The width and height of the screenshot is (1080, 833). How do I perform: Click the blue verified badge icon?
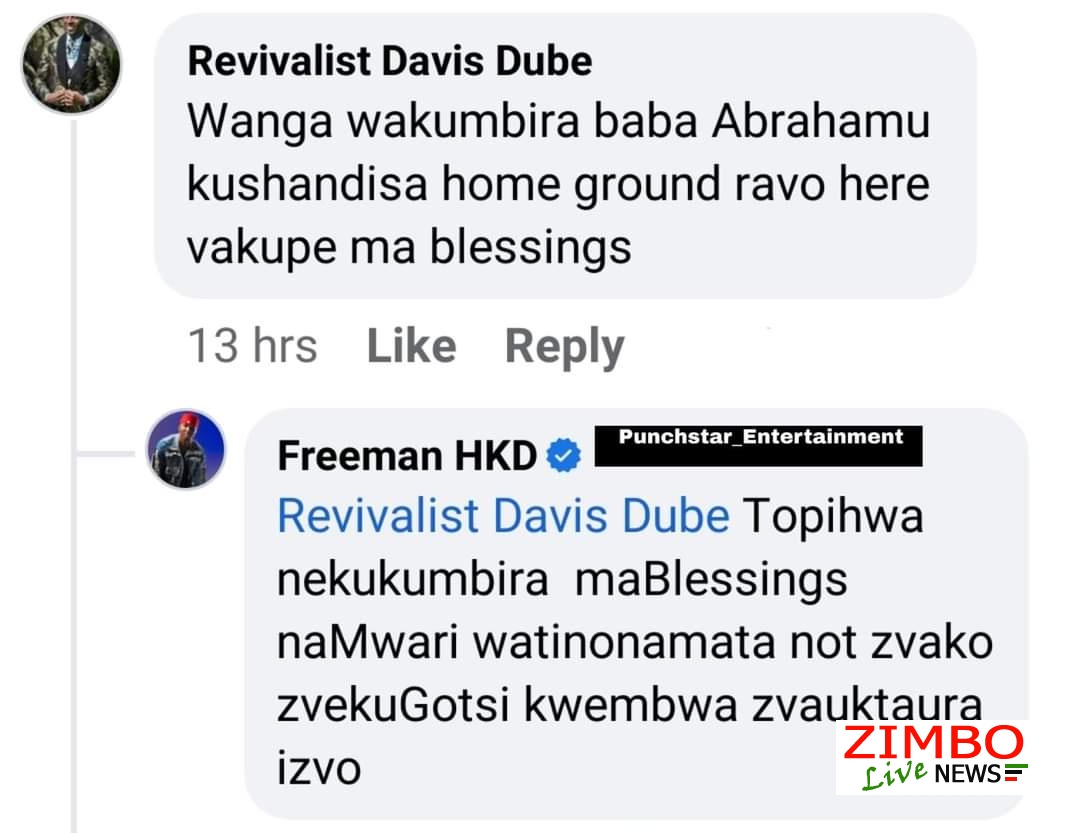click(563, 455)
